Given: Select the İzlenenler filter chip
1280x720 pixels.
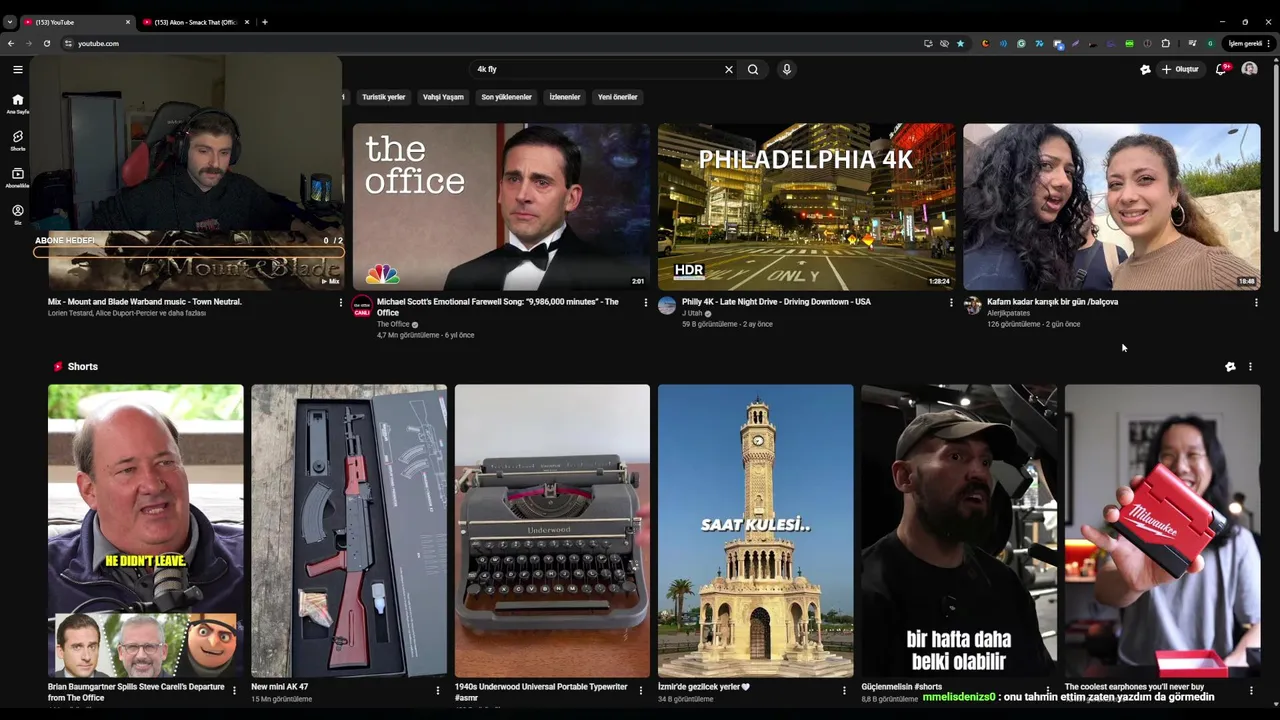Looking at the screenshot, I should tap(565, 97).
